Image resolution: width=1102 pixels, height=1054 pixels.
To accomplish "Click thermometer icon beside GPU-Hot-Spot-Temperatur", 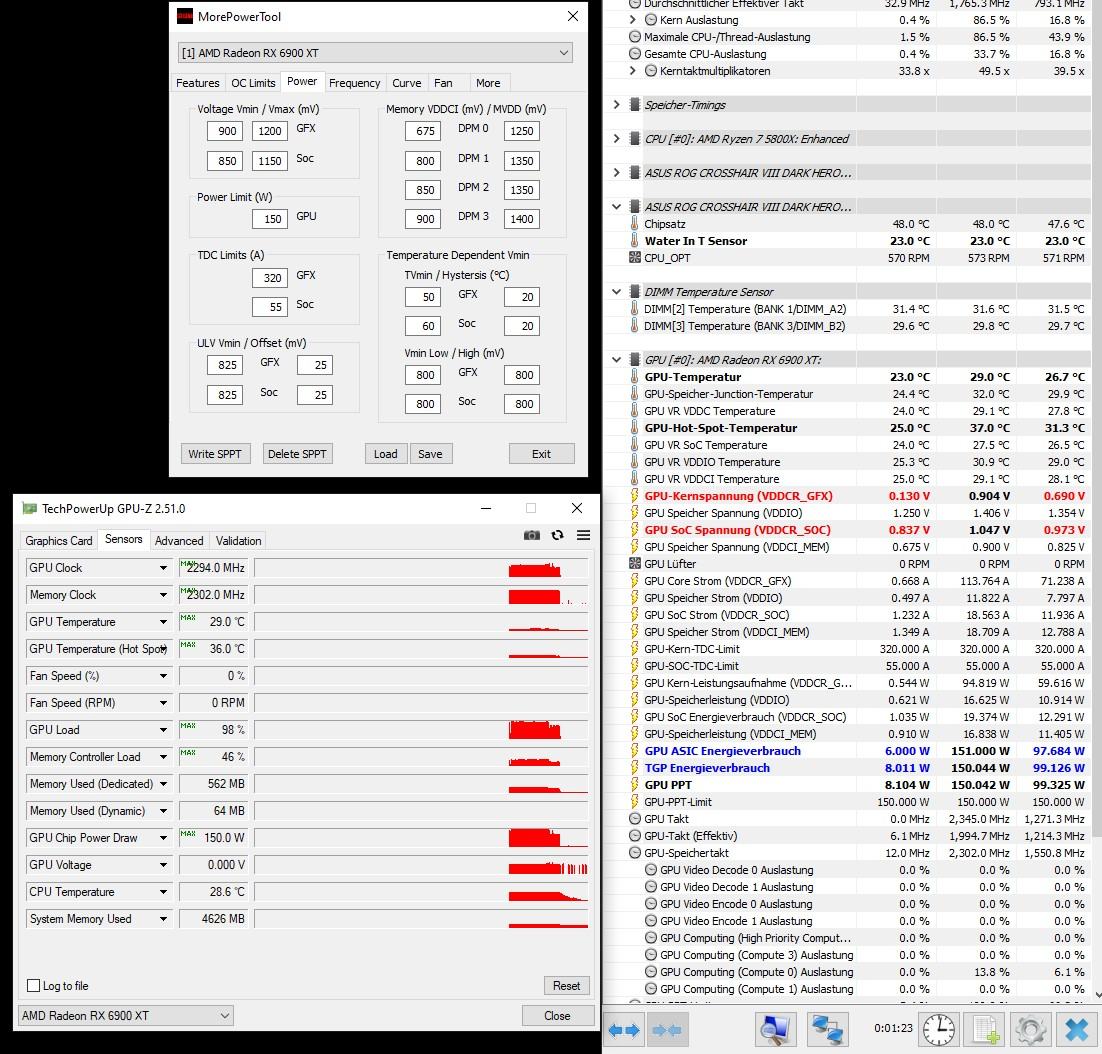I will 635,428.
